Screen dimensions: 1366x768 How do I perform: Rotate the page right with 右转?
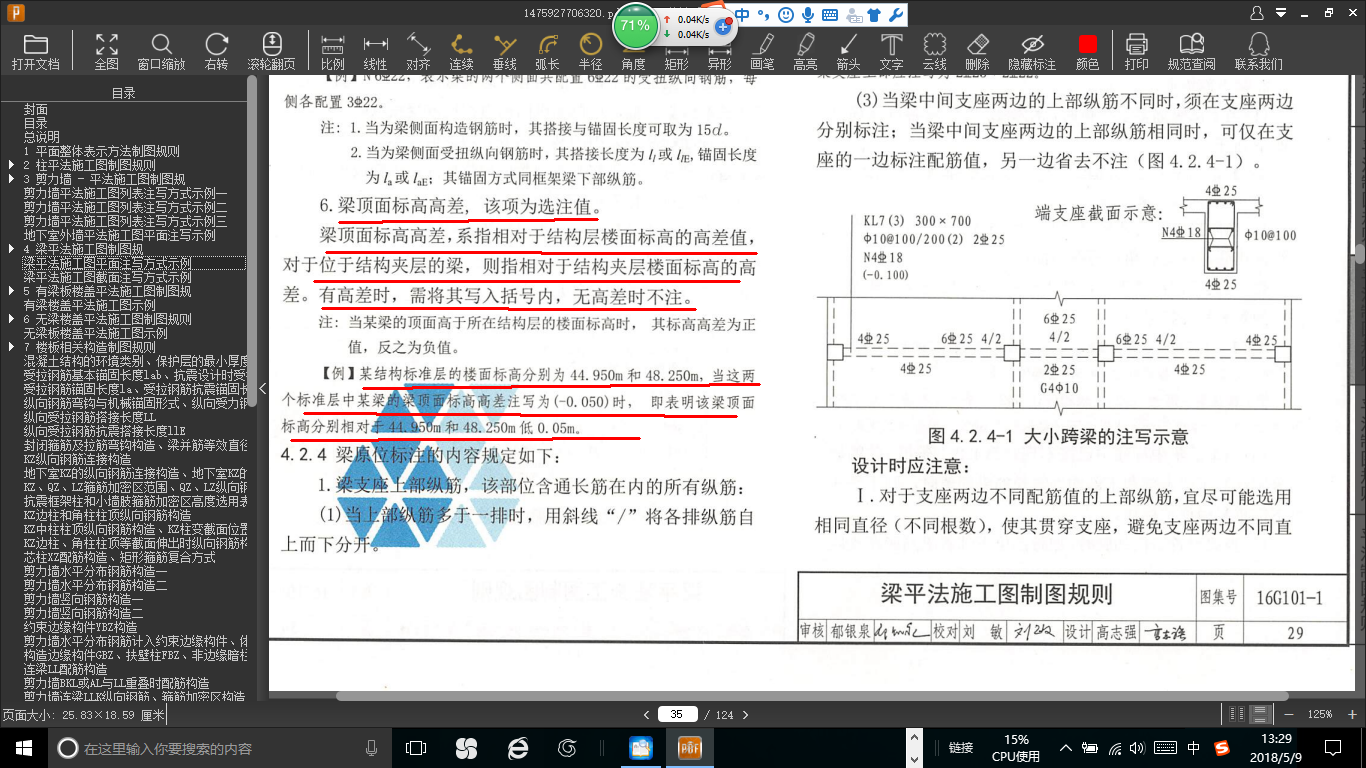point(216,51)
